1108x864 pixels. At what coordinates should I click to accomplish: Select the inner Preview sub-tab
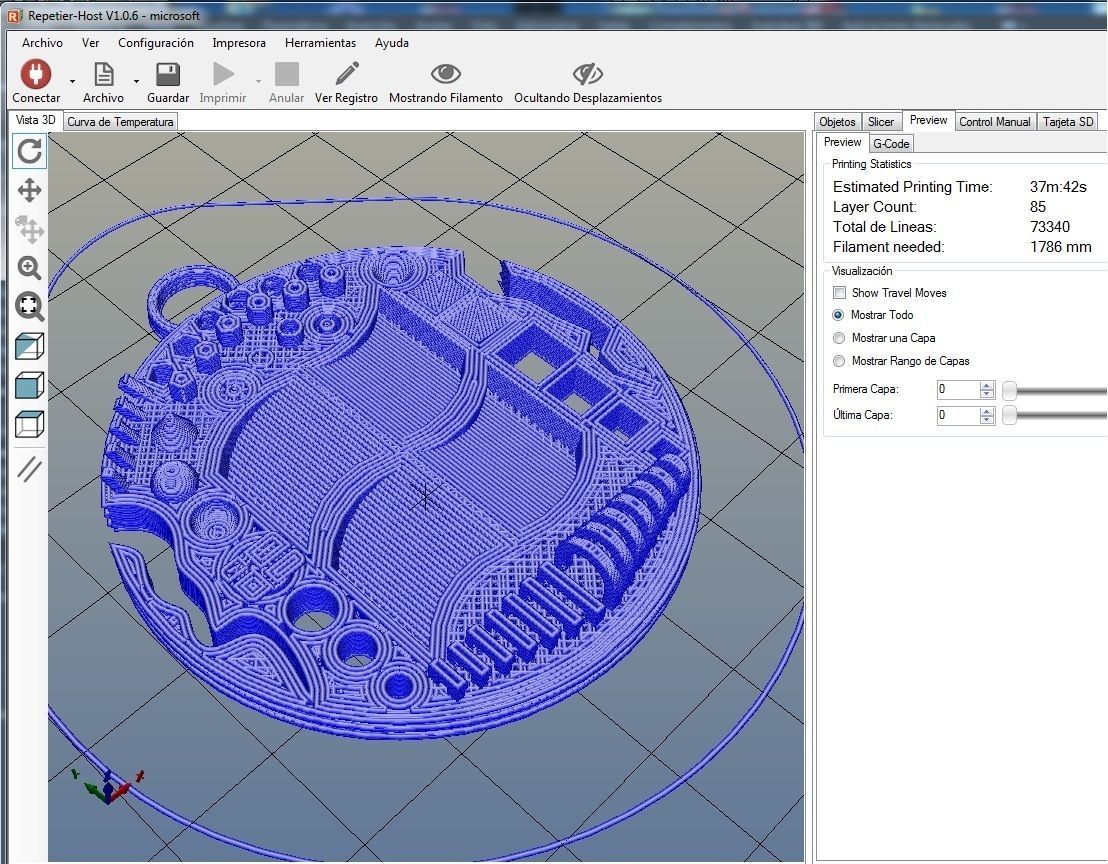[x=842, y=142]
